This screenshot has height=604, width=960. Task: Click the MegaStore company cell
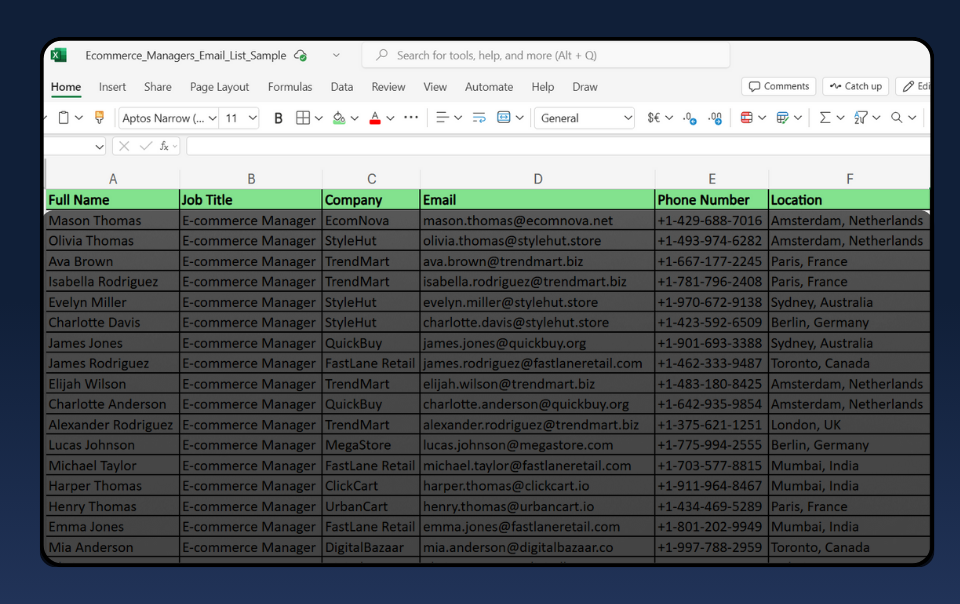click(x=371, y=445)
